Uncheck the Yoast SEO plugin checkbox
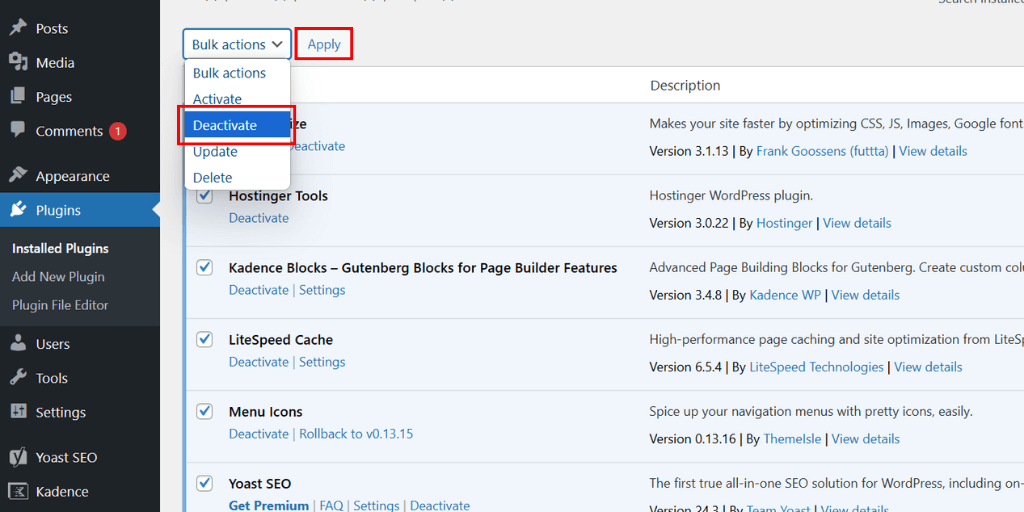This screenshot has width=1024, height=512. click(204, 483)
